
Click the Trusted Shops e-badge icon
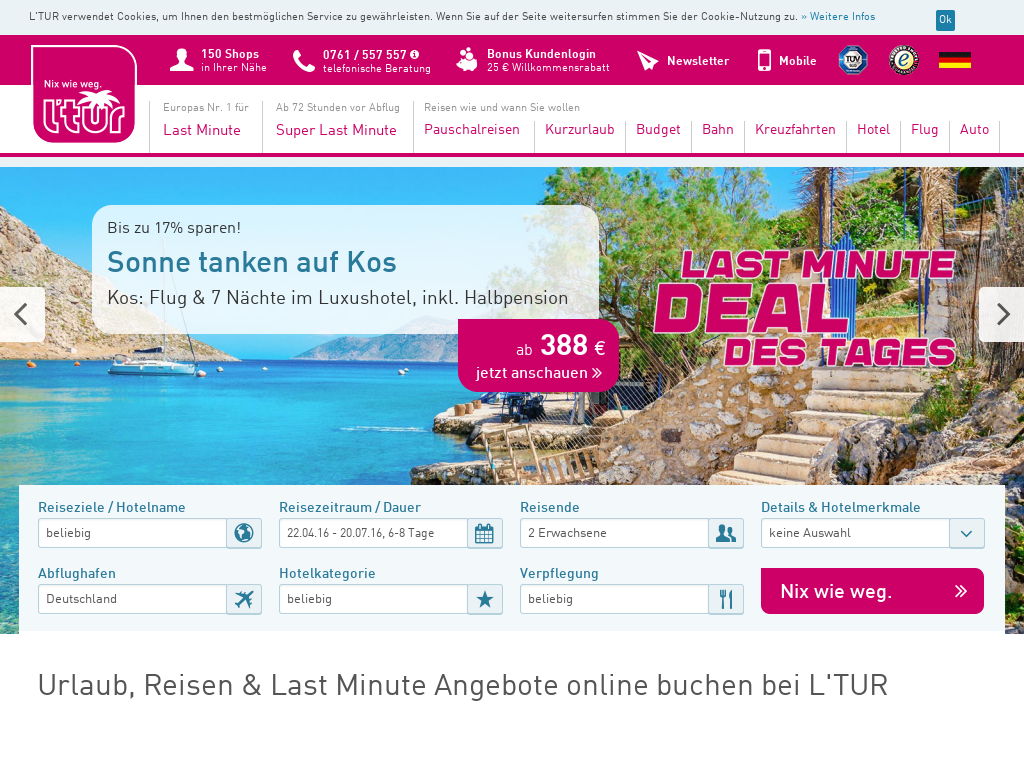904,60
